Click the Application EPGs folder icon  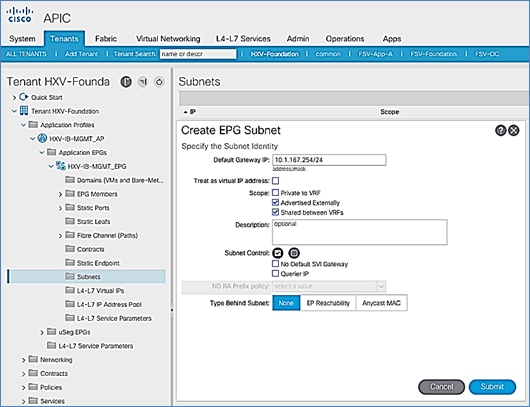(51, 152)
